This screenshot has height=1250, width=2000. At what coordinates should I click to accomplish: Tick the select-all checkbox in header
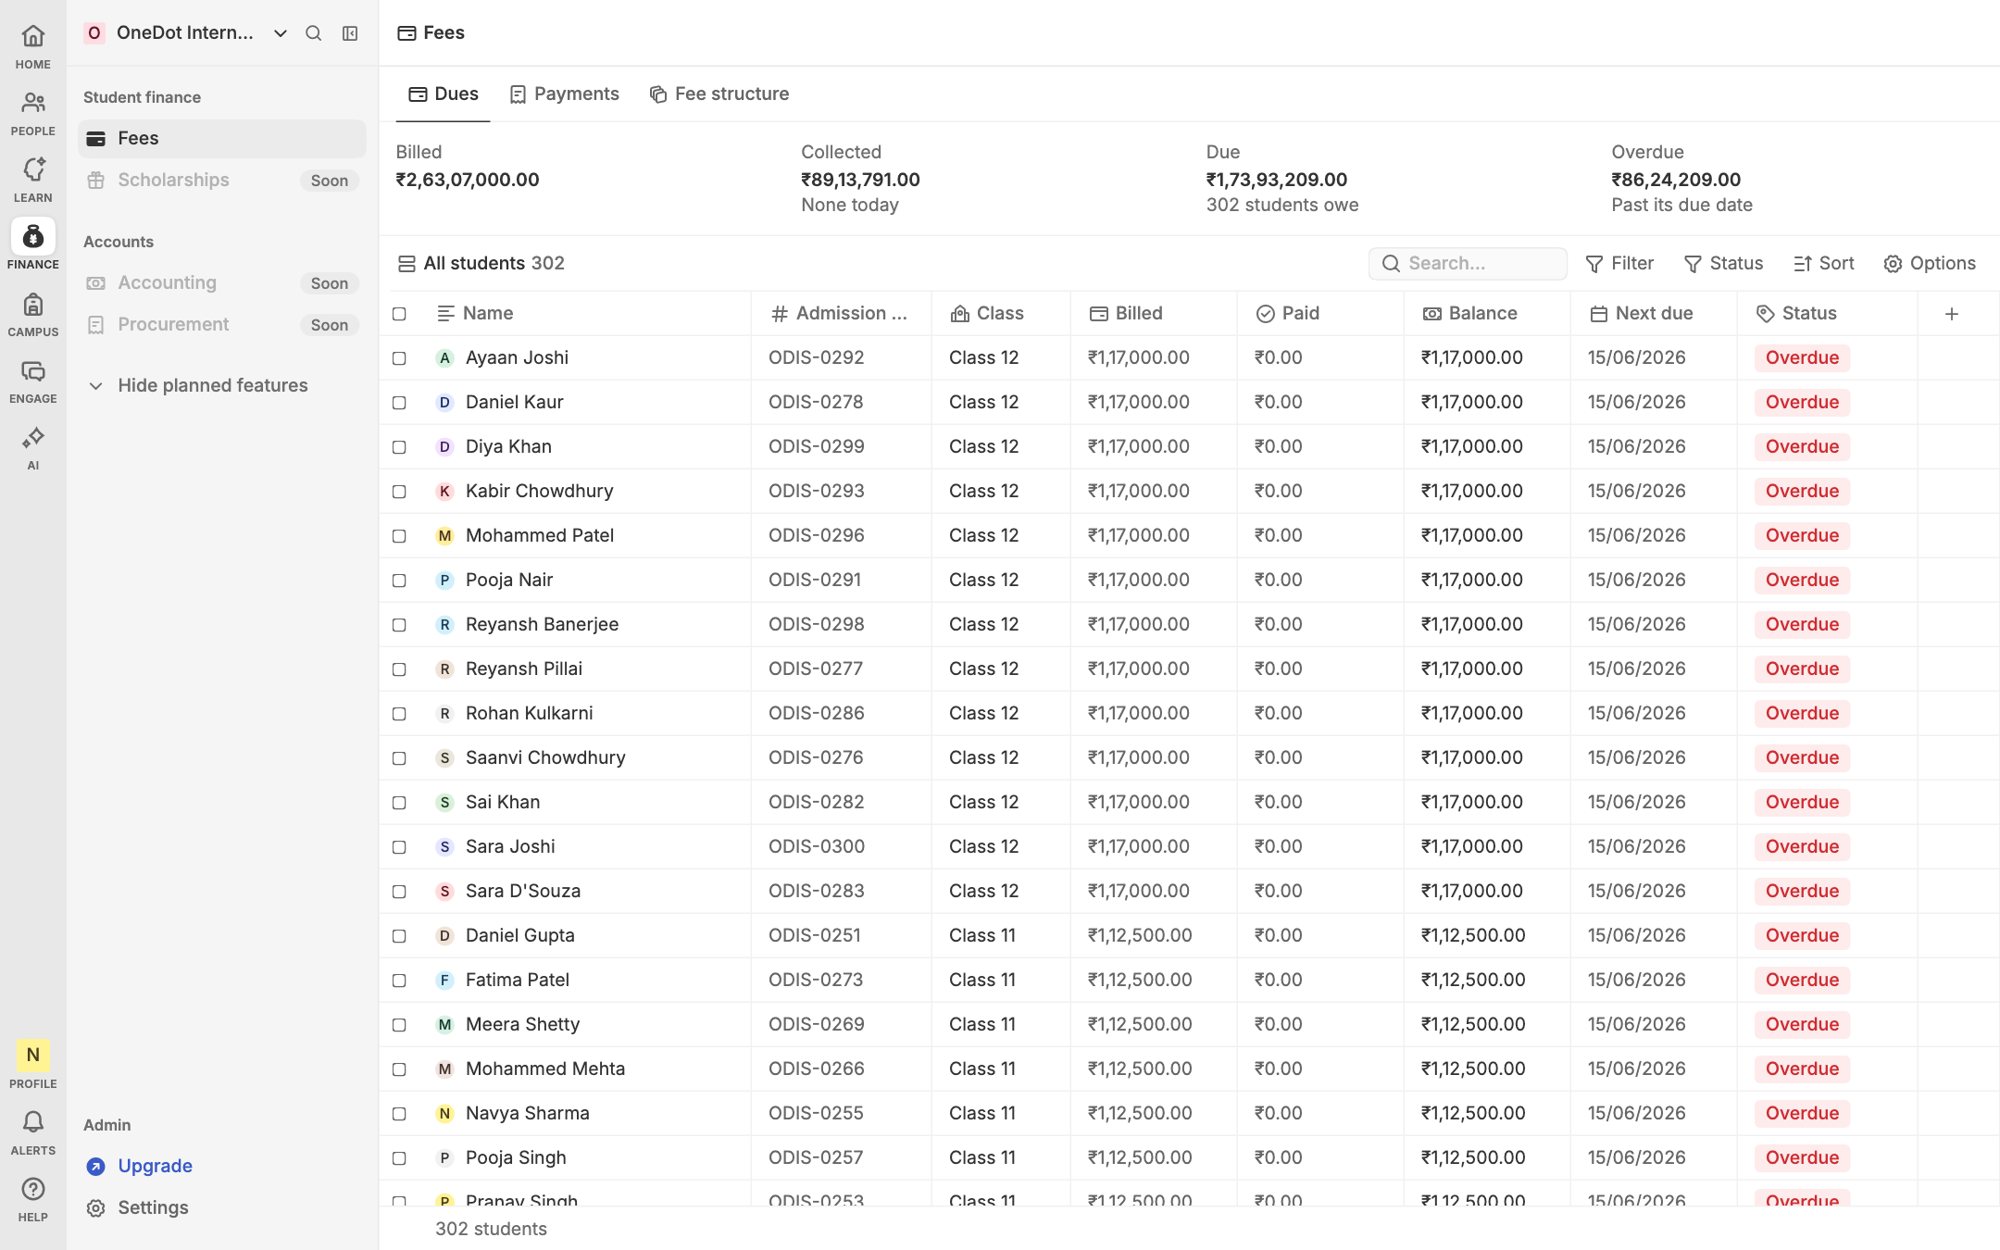coord(399,314)
